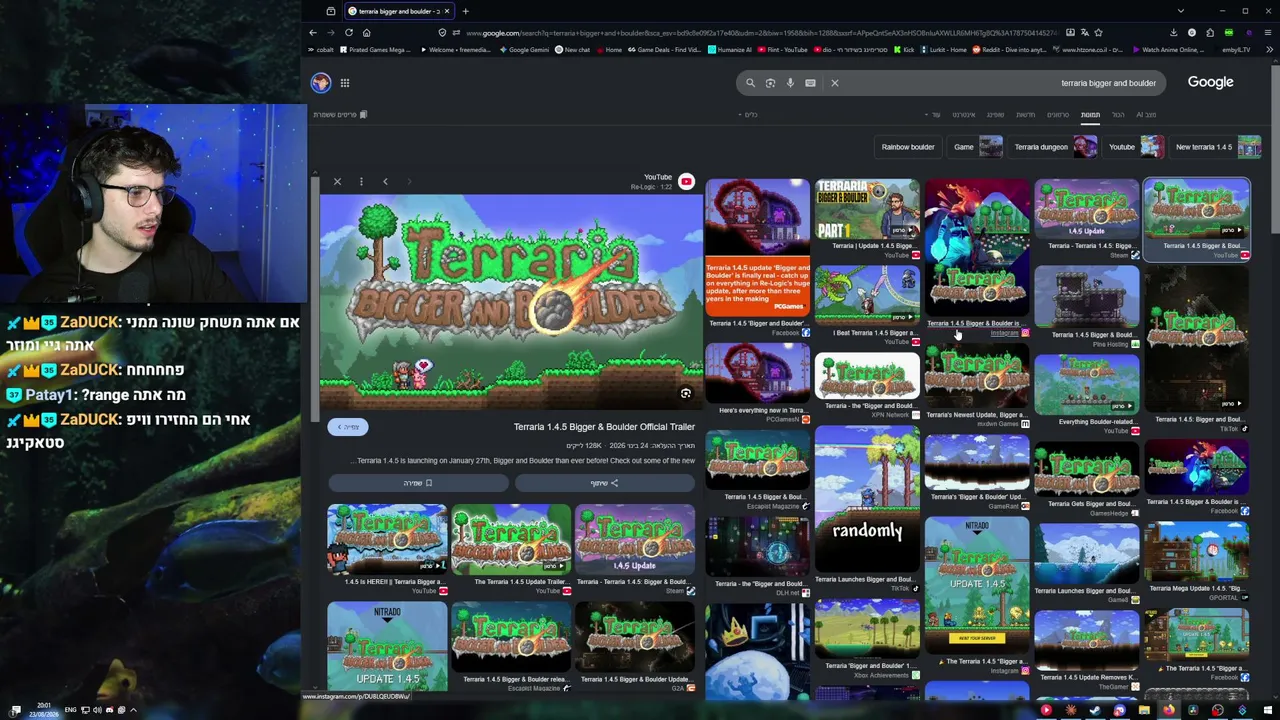1280x720 pixels.
Task: Reload the page with the refresh icon
Action: point(349,33)
